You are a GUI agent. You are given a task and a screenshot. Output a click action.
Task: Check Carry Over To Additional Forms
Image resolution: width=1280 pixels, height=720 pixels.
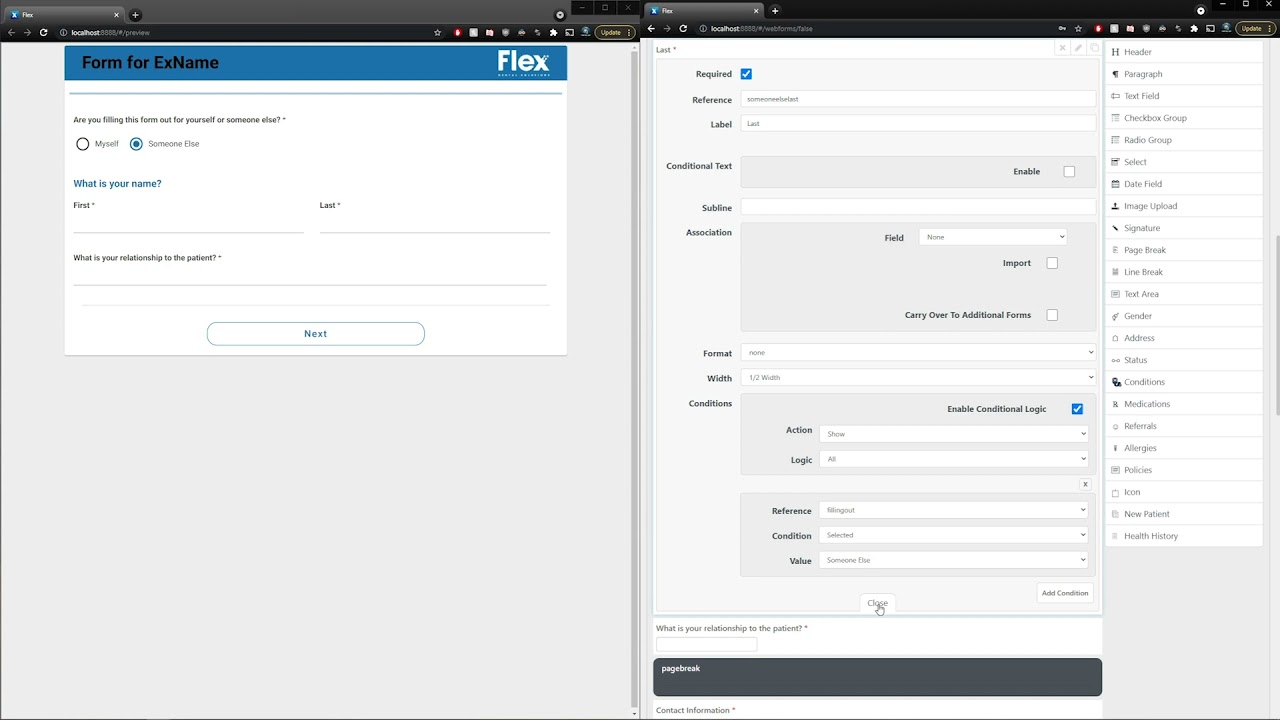point(1052,315)
